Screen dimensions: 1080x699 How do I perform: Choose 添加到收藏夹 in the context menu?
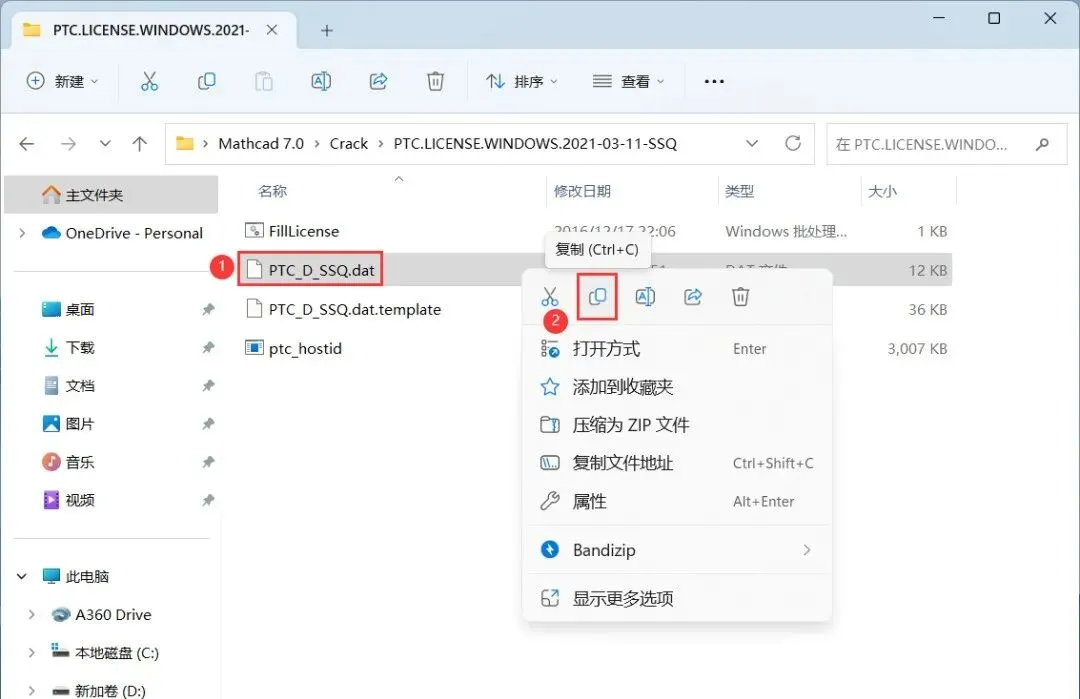tap(678, 387)
